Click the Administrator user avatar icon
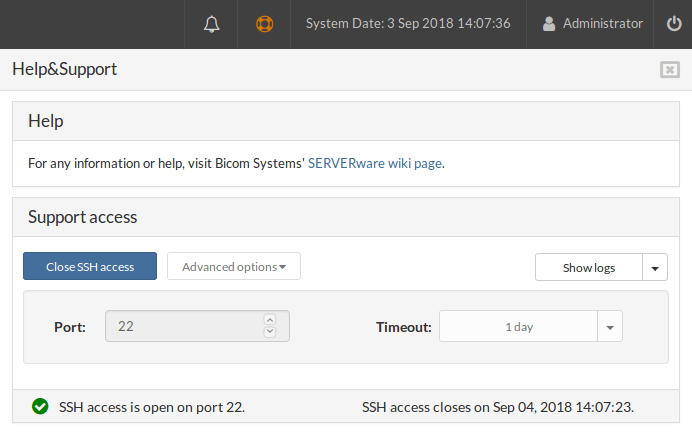Screen dimensions: 692x433 coord(549,24)
